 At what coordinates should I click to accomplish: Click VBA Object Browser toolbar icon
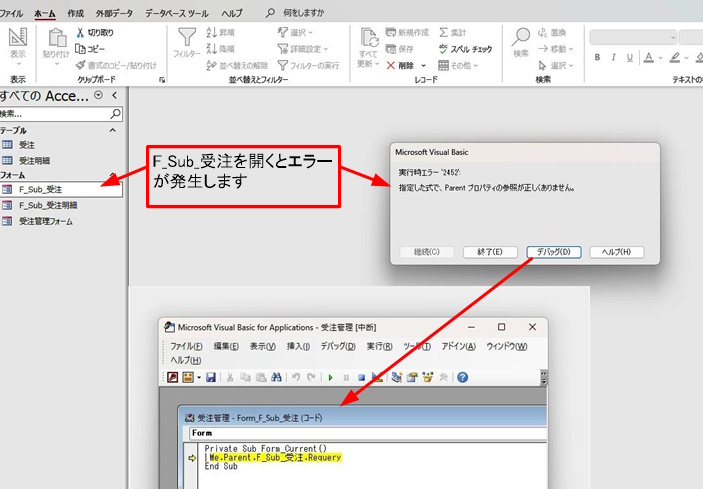pyautogui.click(x=427, y=377)
